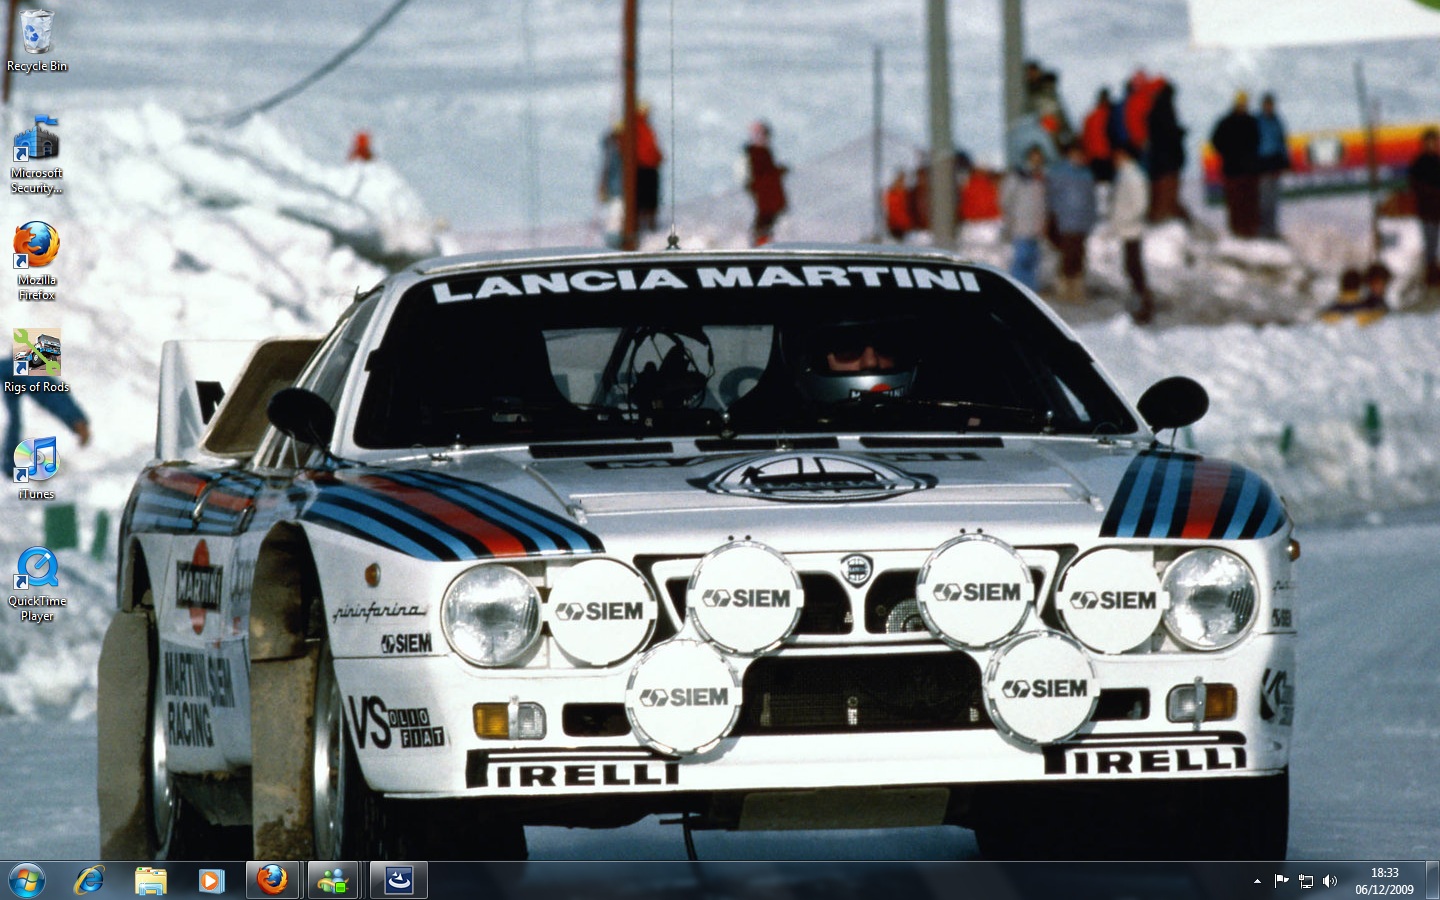1440x900 pixels.
Task: Select the Microsoft Security shortcut on the desktop
Action: point(37,154)
